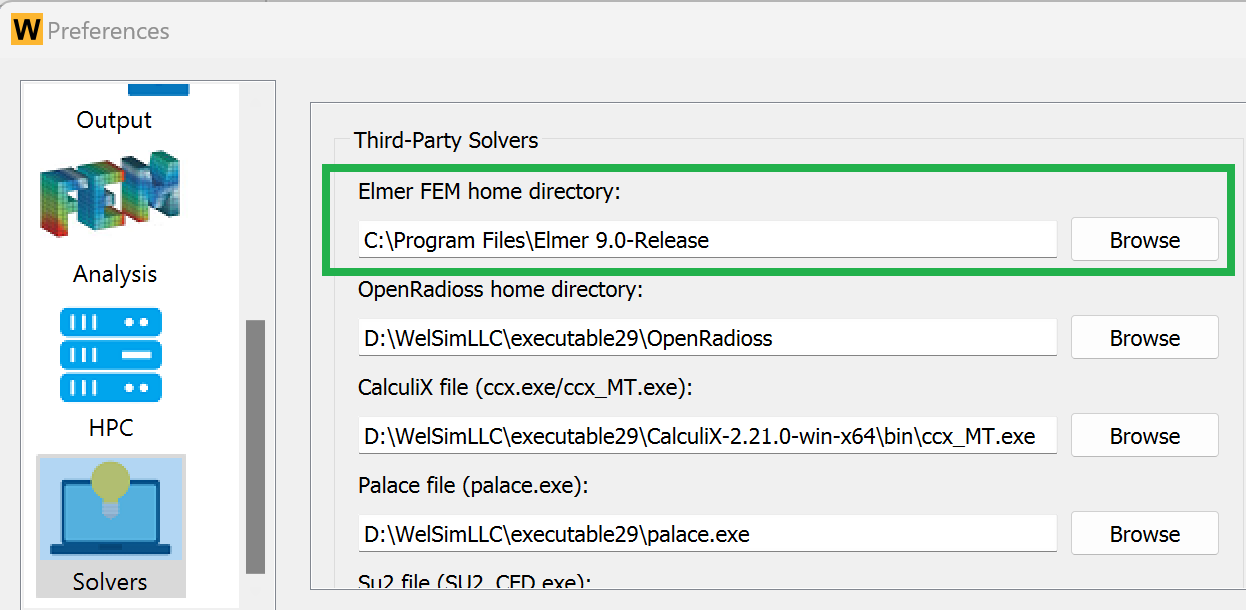Click the Palace file path field
The image size is (1246, 610).
point(707,534)
